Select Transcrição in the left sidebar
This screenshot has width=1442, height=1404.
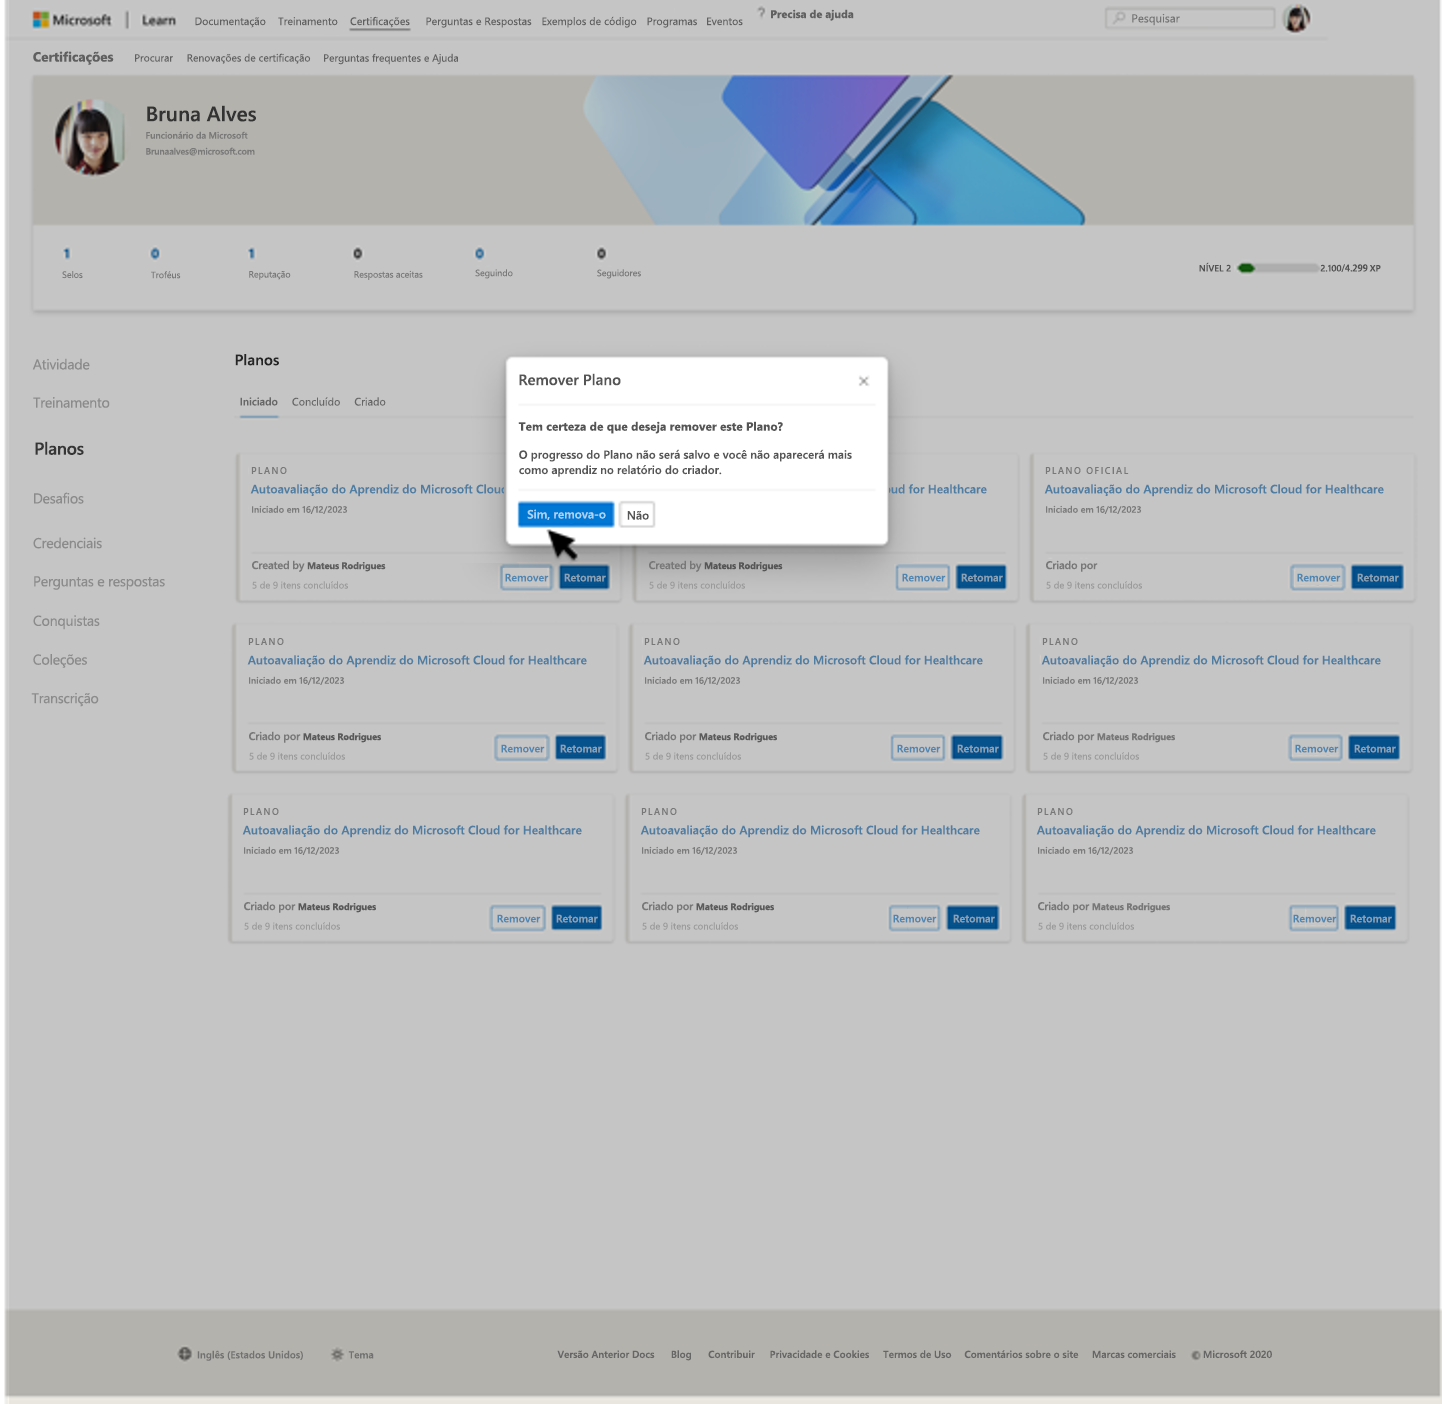(x=65, y=698)
